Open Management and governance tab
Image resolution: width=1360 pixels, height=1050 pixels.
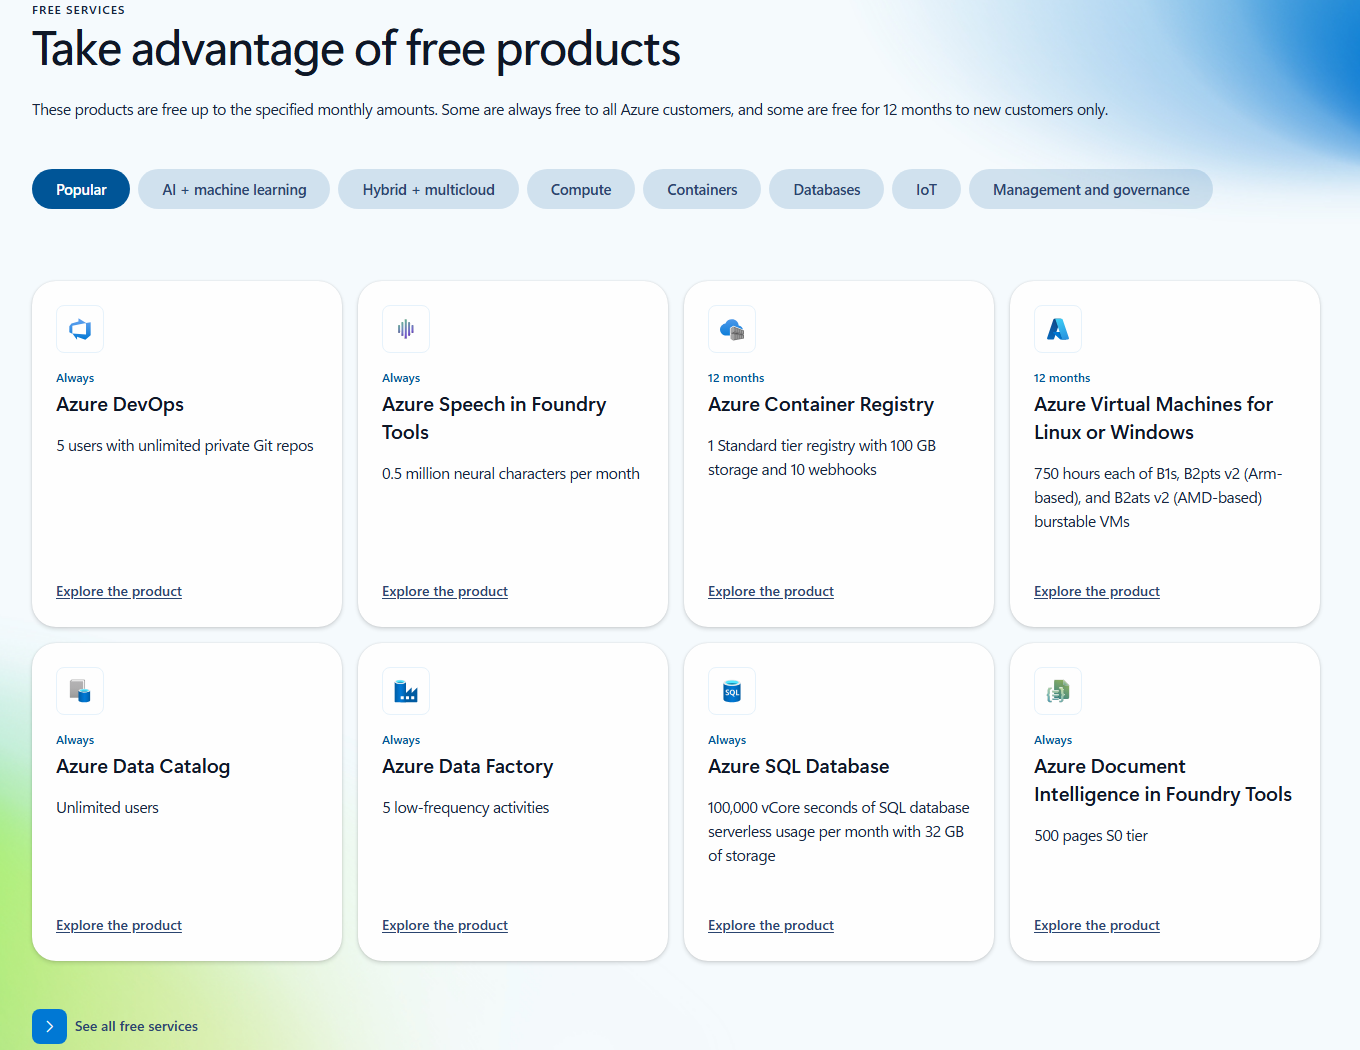1091,189
